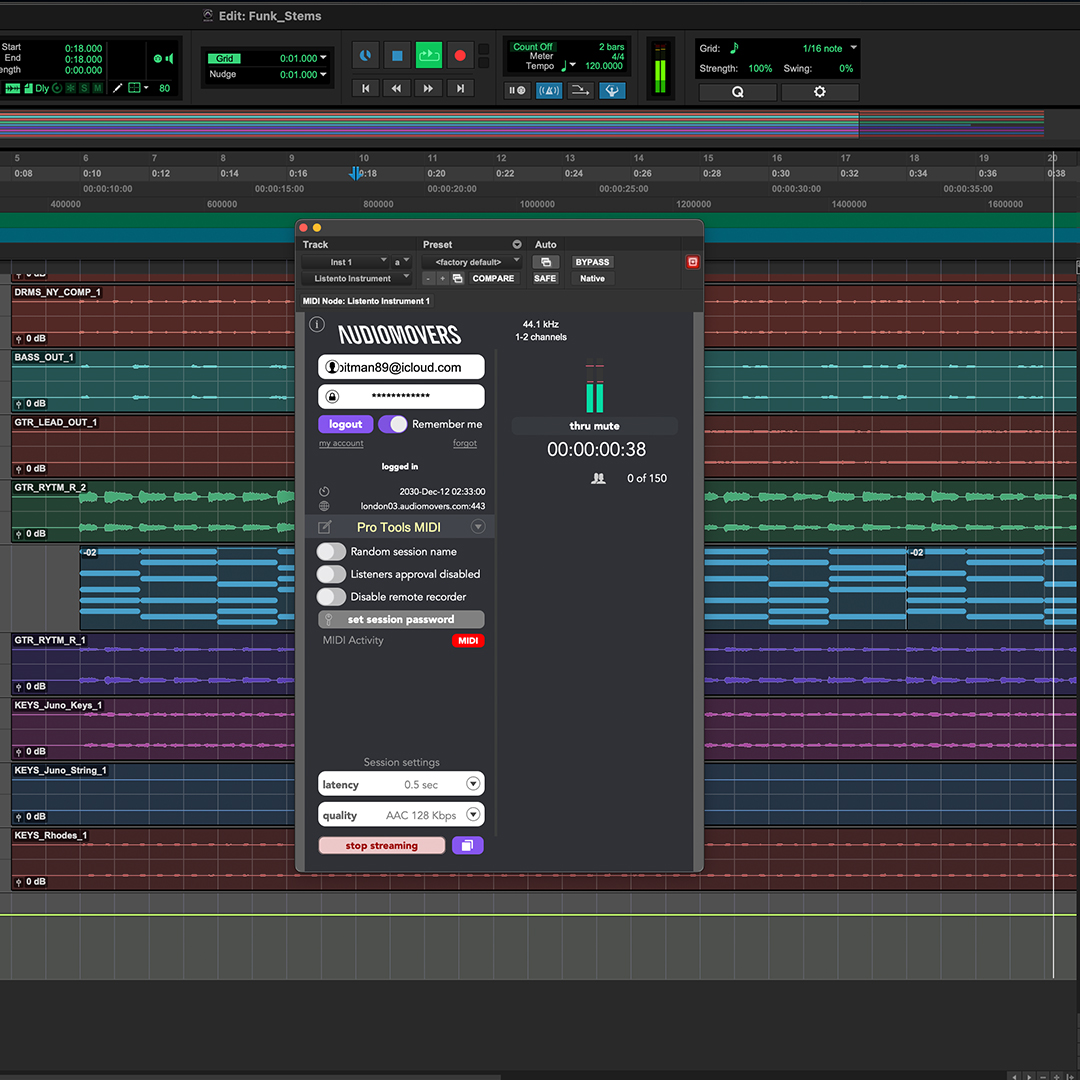Screen dimensions: 1080x1080
Task: Click the Audiomovers info icon
Action: point(317,324)
